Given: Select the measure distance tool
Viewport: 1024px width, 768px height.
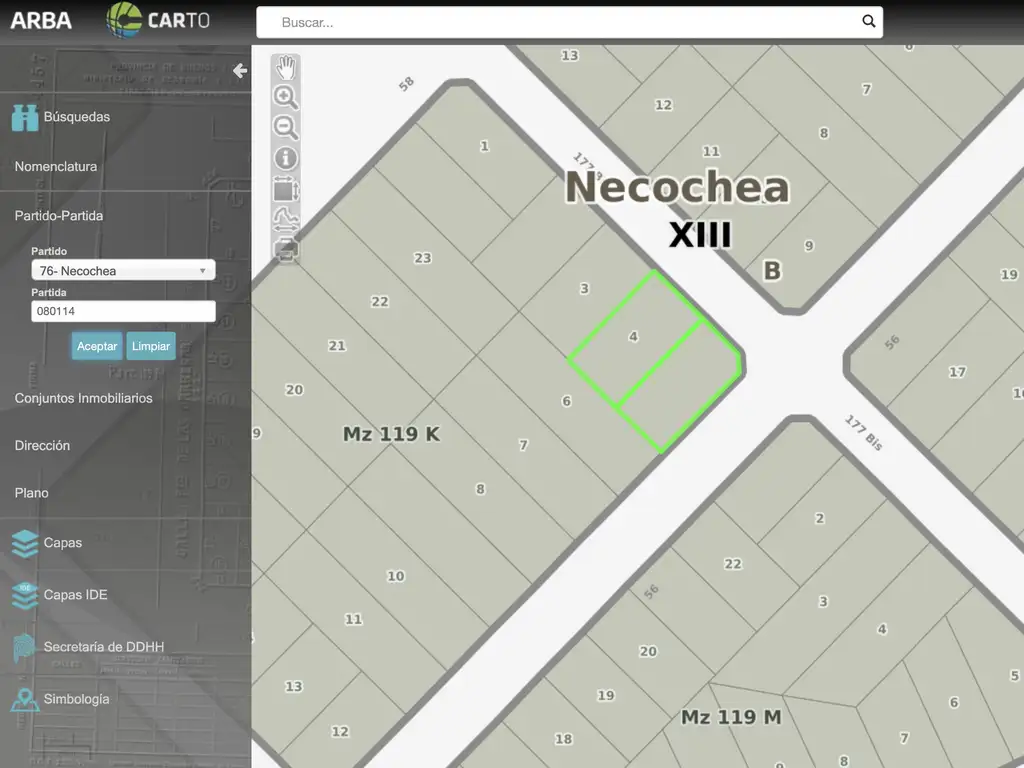Looking at the screenshot, I should (x=286, y=219).
